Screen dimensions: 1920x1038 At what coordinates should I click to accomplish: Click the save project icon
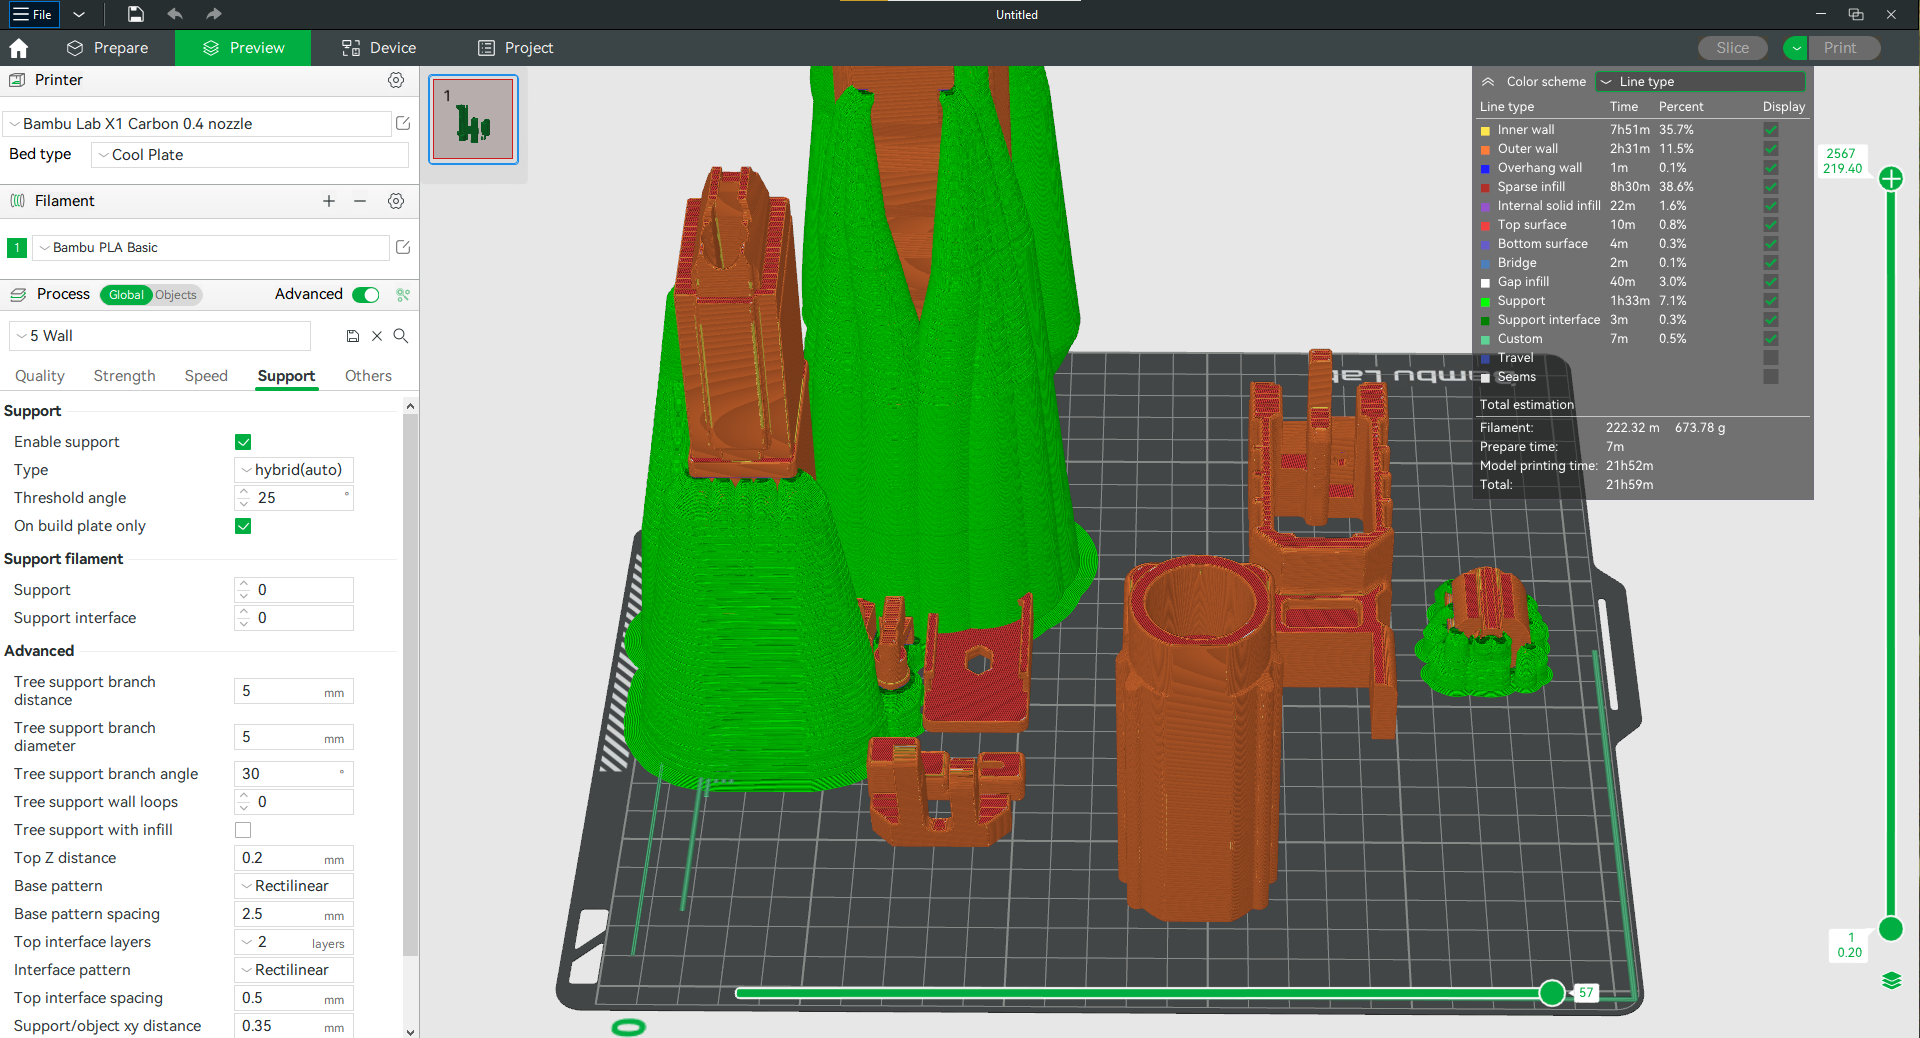pyautogui.click(x=136, y=14)
